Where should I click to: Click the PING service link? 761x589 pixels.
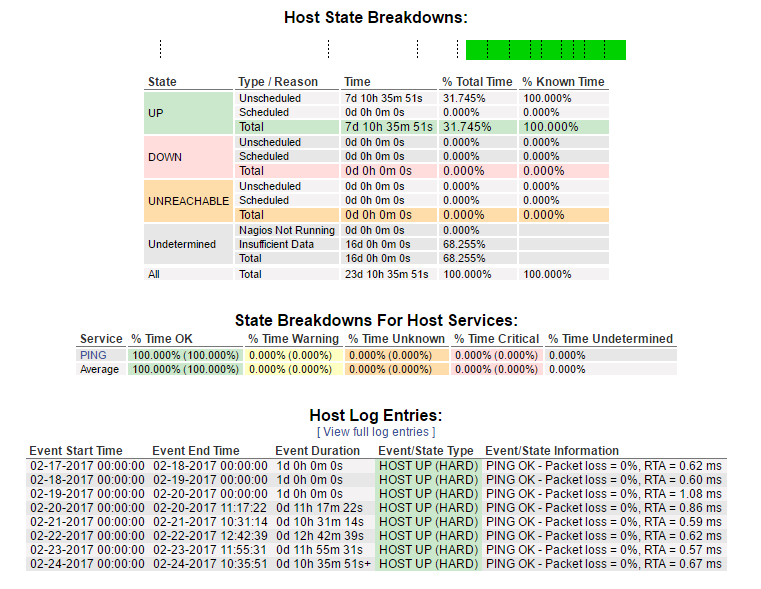(x=92, y=355)
